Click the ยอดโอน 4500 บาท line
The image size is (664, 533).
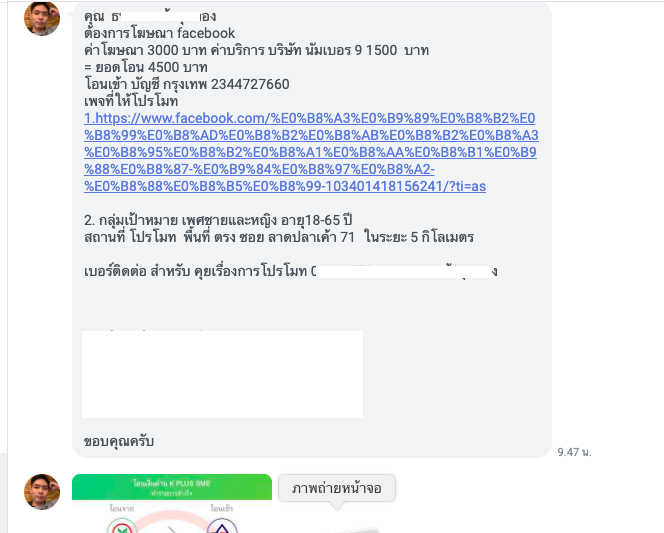coord(146,67)
